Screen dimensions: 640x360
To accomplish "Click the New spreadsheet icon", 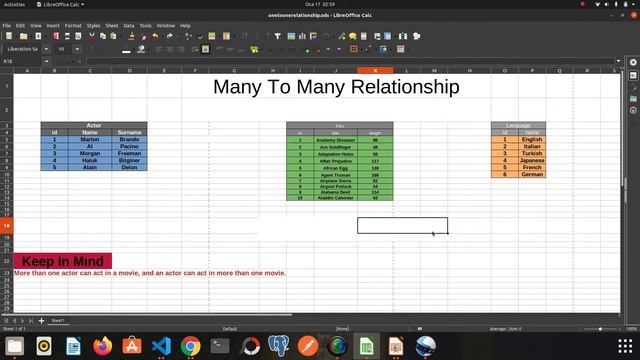I will click(x=9, y=36).
